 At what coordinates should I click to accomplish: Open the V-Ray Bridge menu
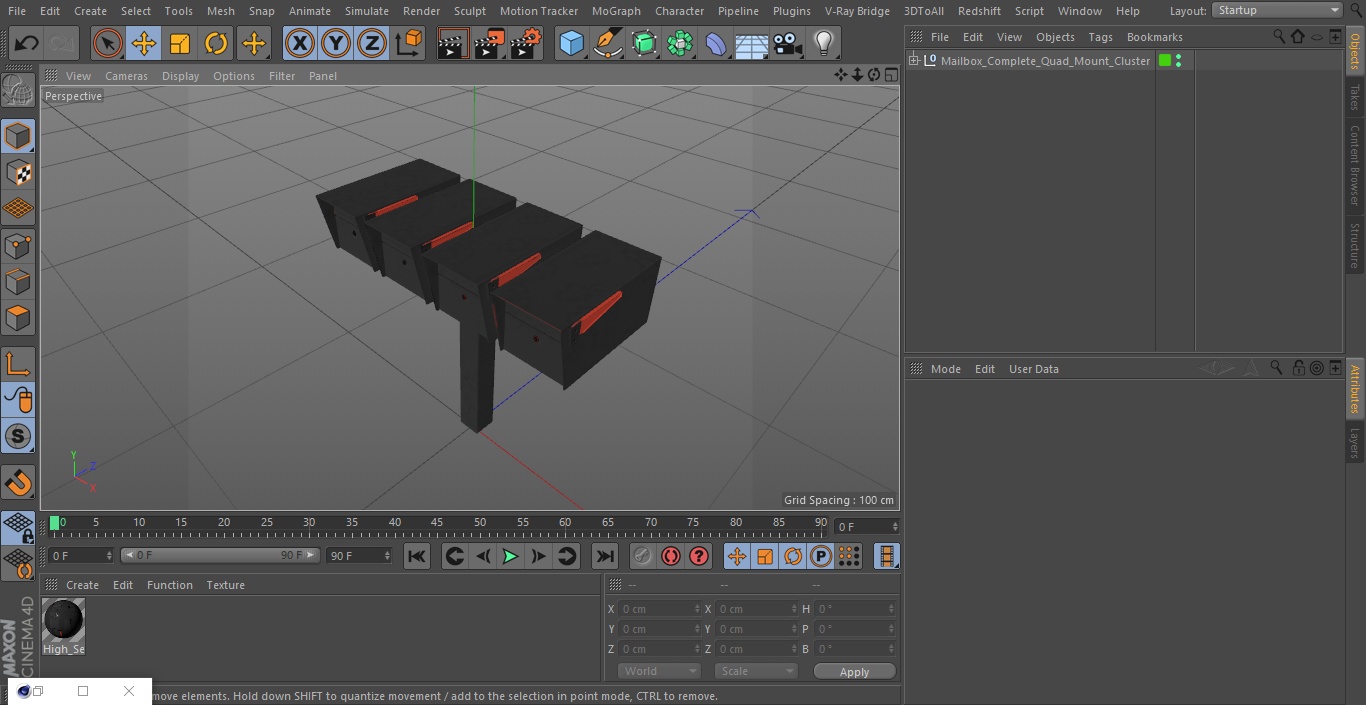[857, 11]
